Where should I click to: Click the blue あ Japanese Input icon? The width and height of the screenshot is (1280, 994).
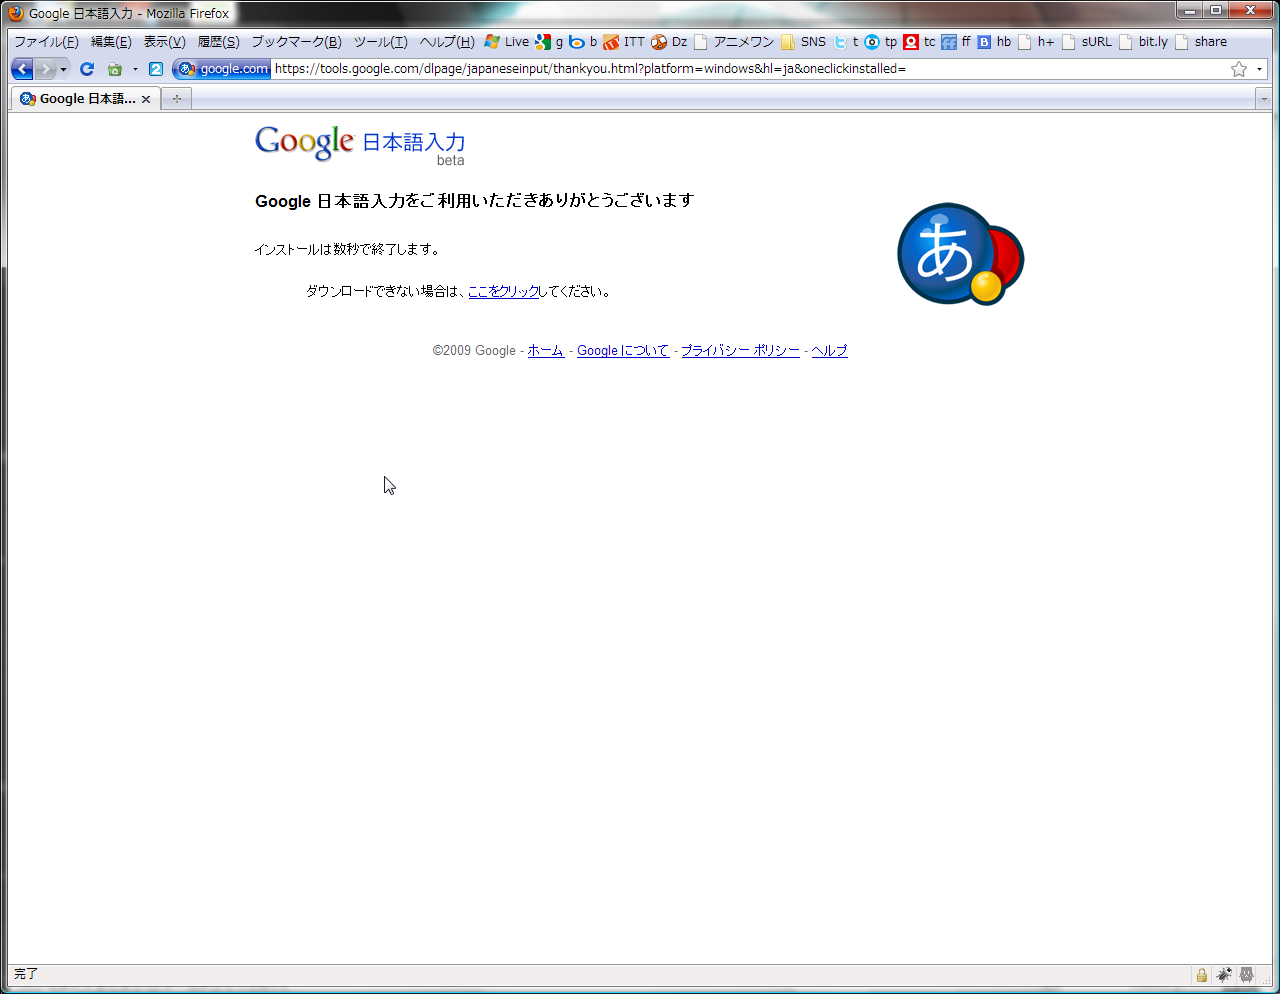(960, 254)
